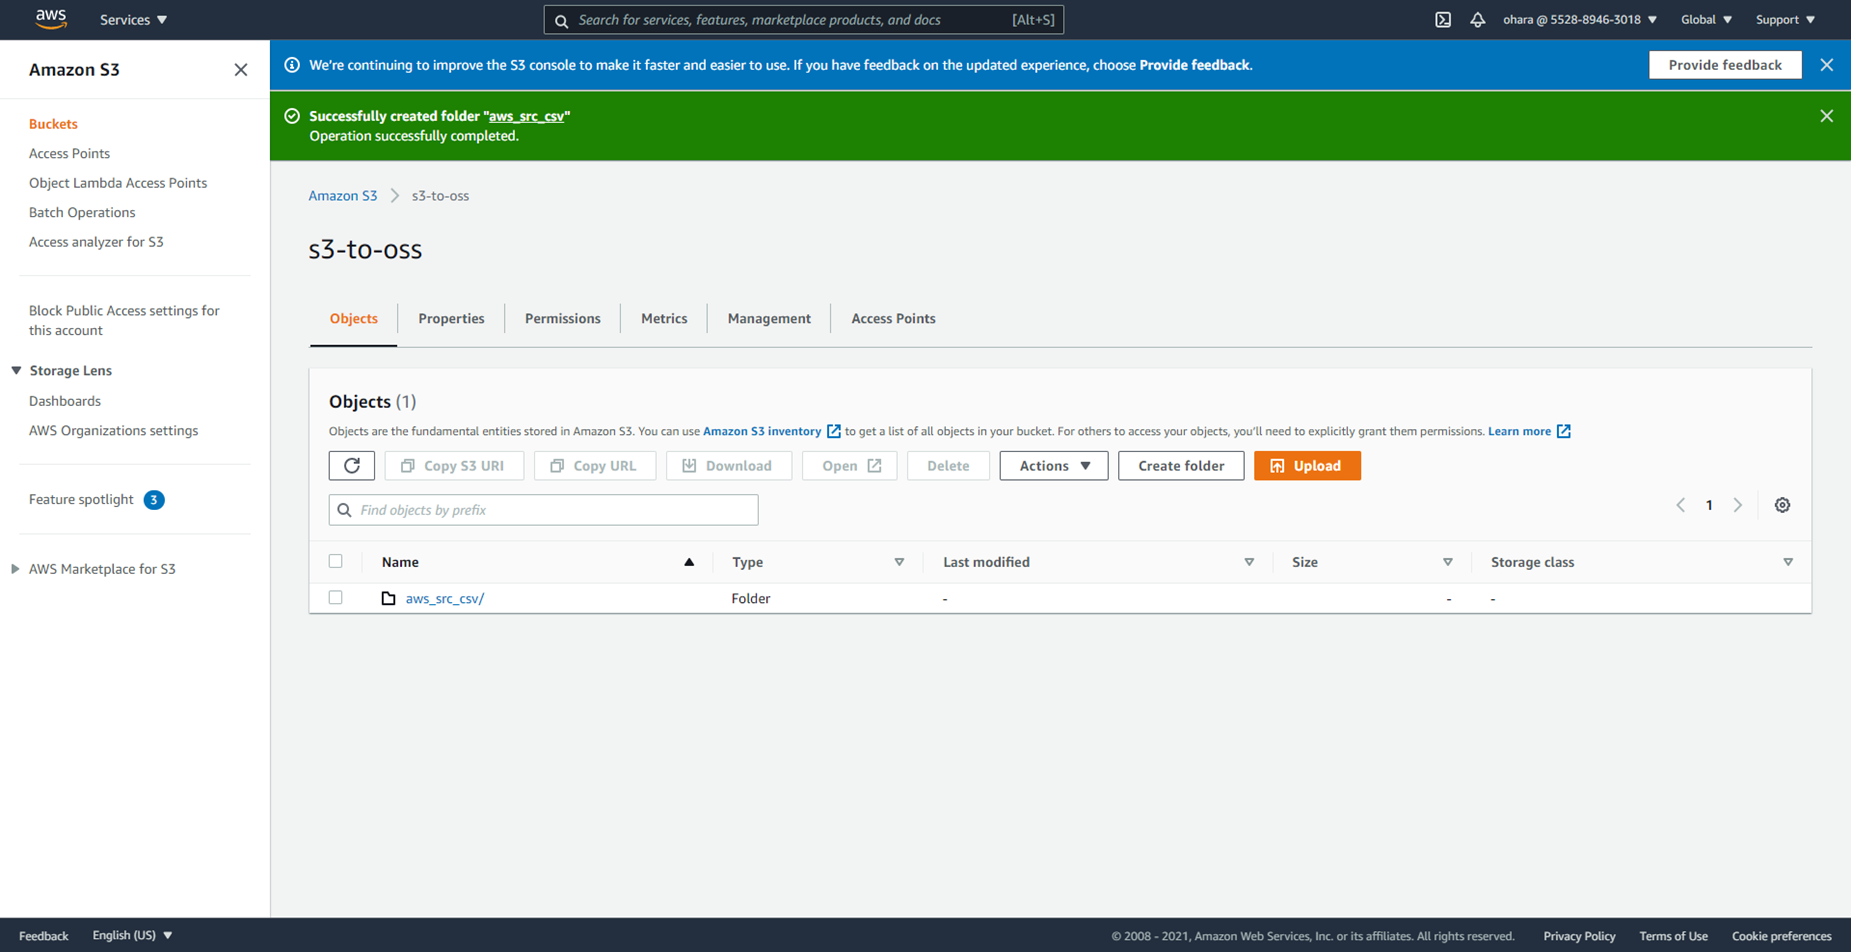
Task: Switch to the Objects tab
Action: (x=354, y=318)
